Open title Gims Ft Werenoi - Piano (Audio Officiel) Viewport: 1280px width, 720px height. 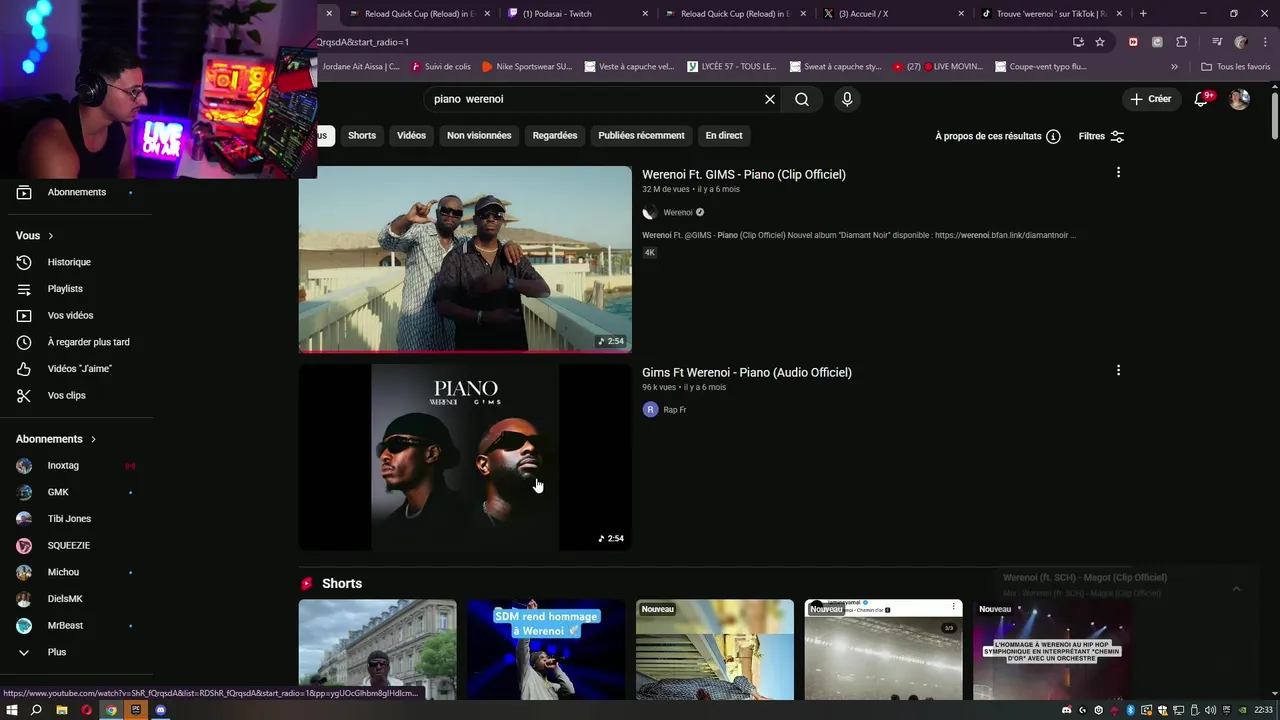pos(747,372)
